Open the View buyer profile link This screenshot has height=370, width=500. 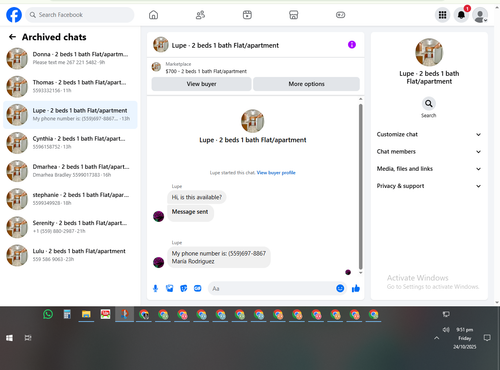pyautogui.click(x=276, y=173)
